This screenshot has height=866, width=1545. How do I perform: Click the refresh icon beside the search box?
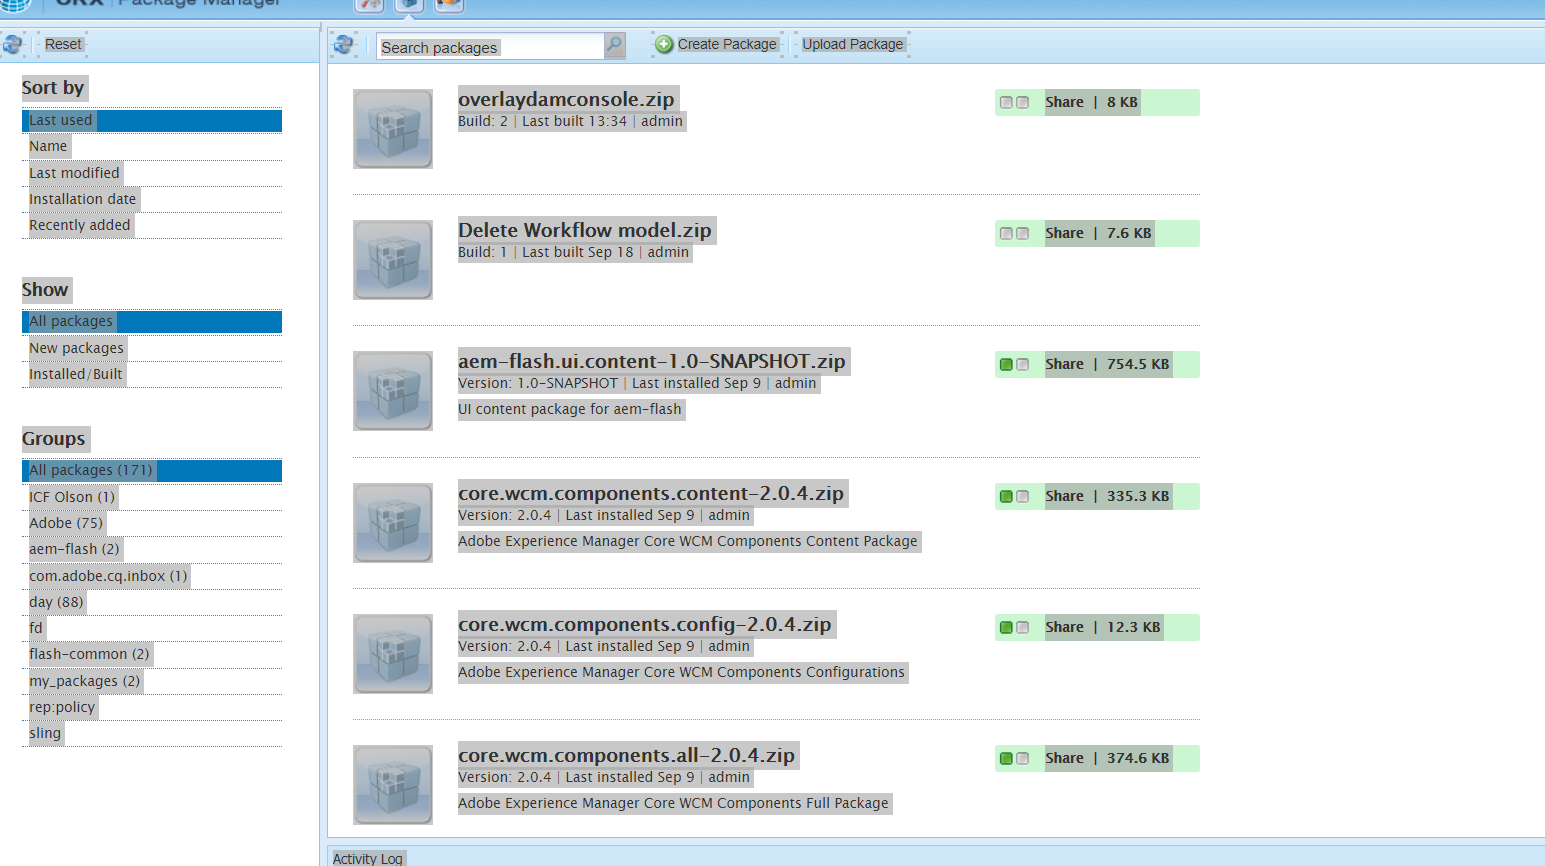click(343, 45)
